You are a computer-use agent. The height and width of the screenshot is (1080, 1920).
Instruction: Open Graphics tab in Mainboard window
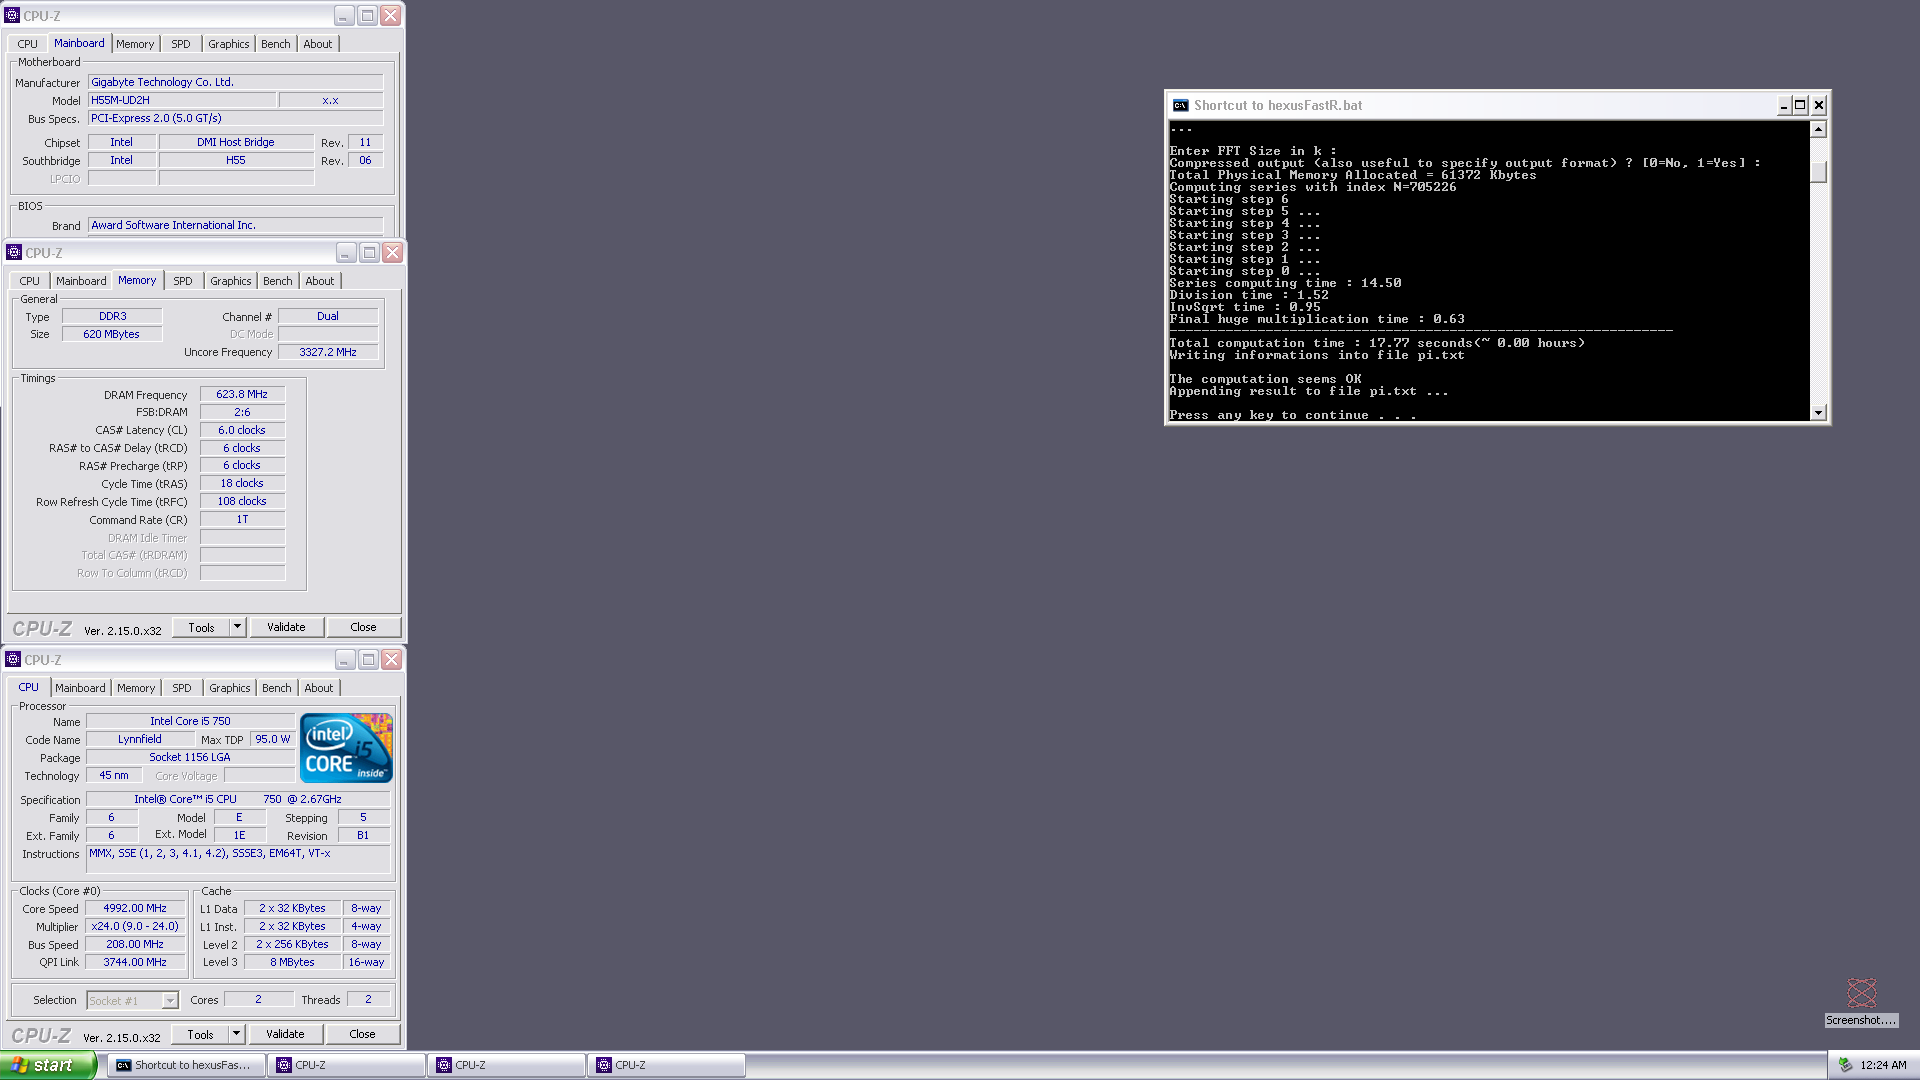click(229, 44)
